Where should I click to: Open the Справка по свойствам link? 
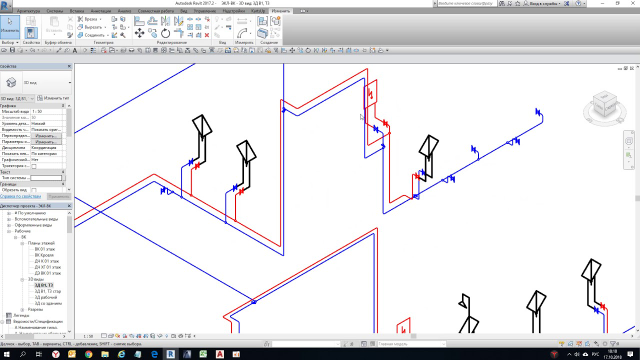pos(20,196)
